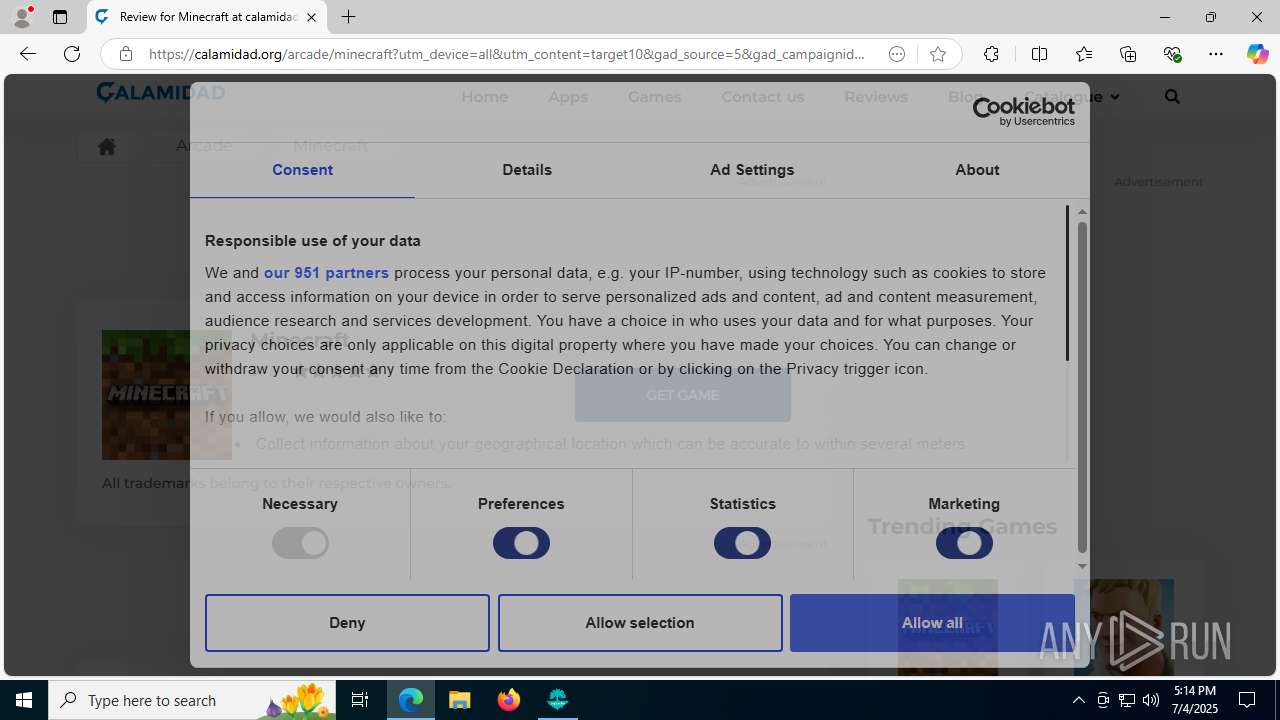The width and height of the screenshot is (1280, 720).
Task: Click the taskbar clock showing 5:14 PM
Action: pyautogui.click(x=1195, y=700)
